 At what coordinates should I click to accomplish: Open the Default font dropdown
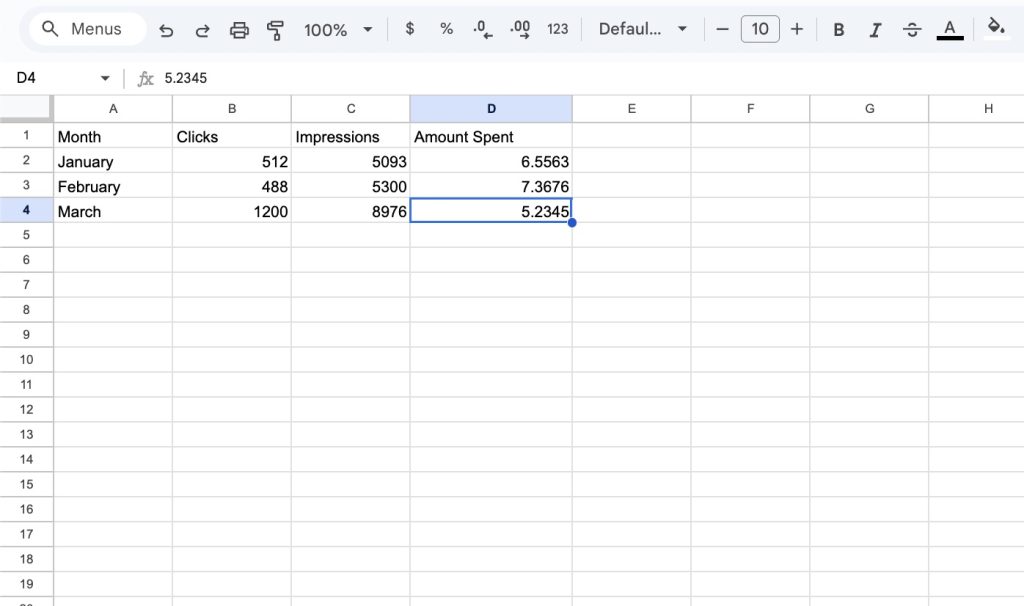643,29
